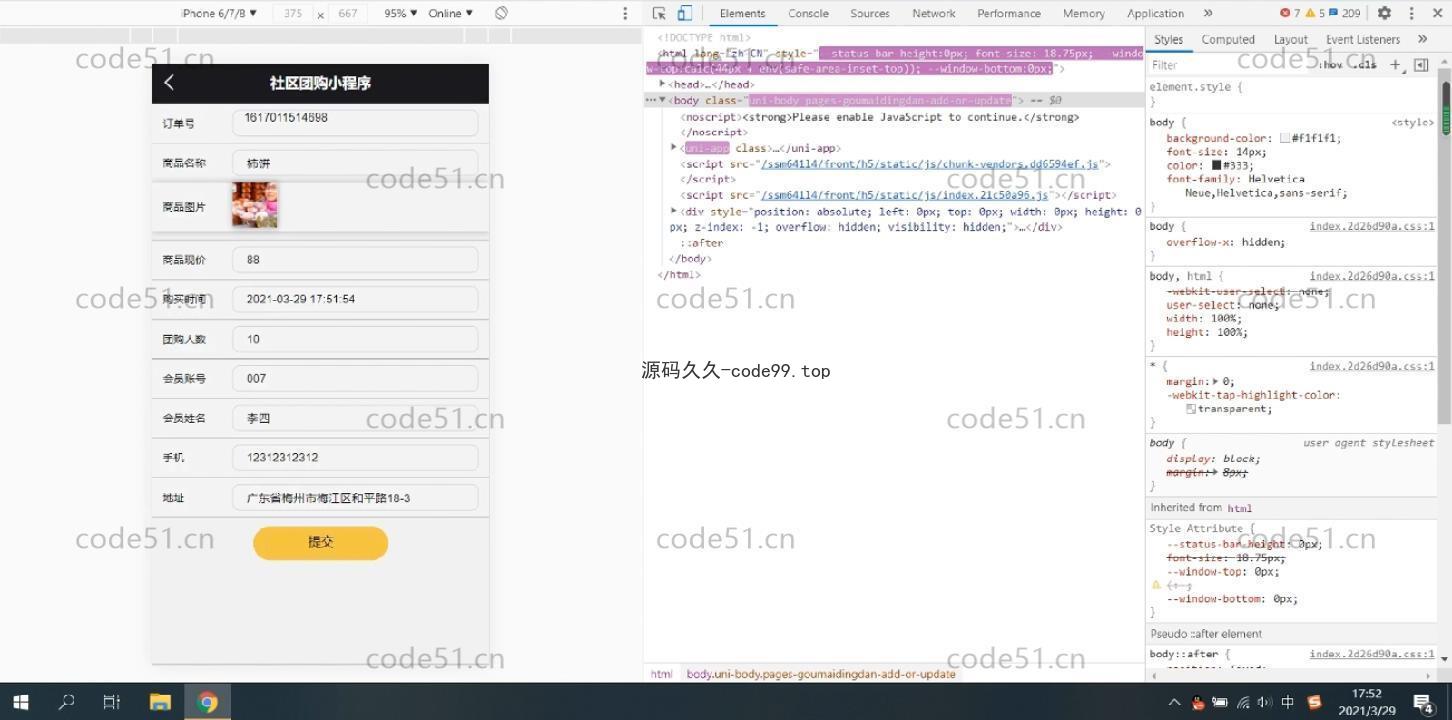Click the new style rule plus icon
The width and height of the screenshot is (1452, 720).
[x=1395, y=65]
